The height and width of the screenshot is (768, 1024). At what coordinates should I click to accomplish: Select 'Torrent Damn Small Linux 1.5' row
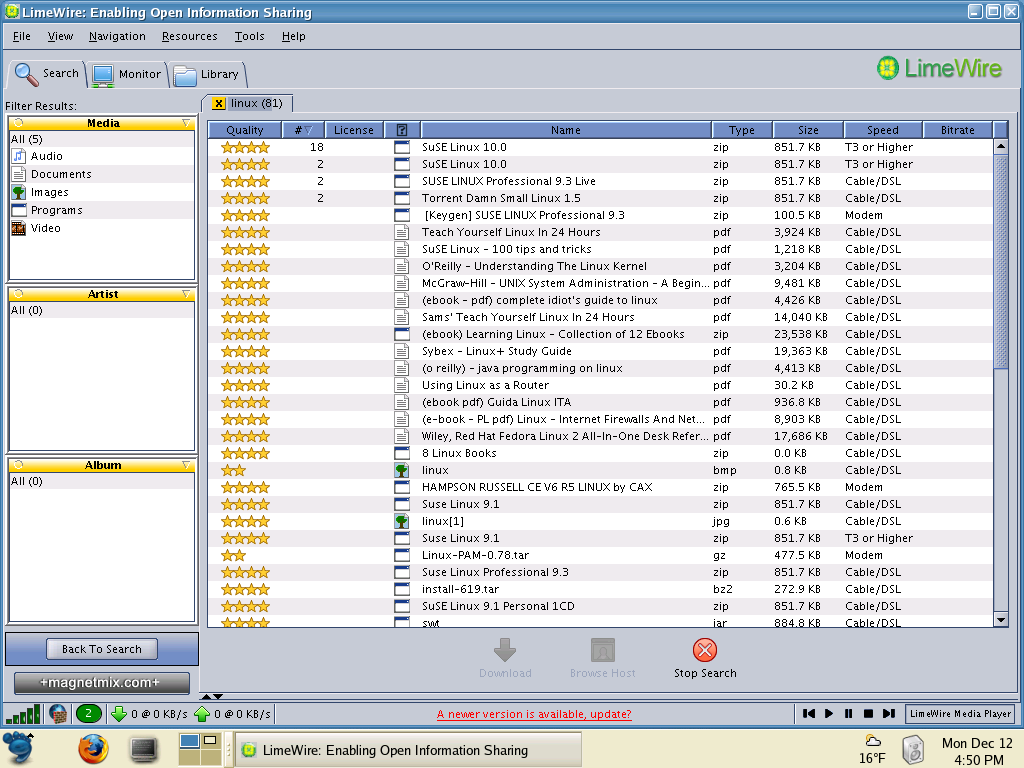pyautogui.click(x=601, y=199)
